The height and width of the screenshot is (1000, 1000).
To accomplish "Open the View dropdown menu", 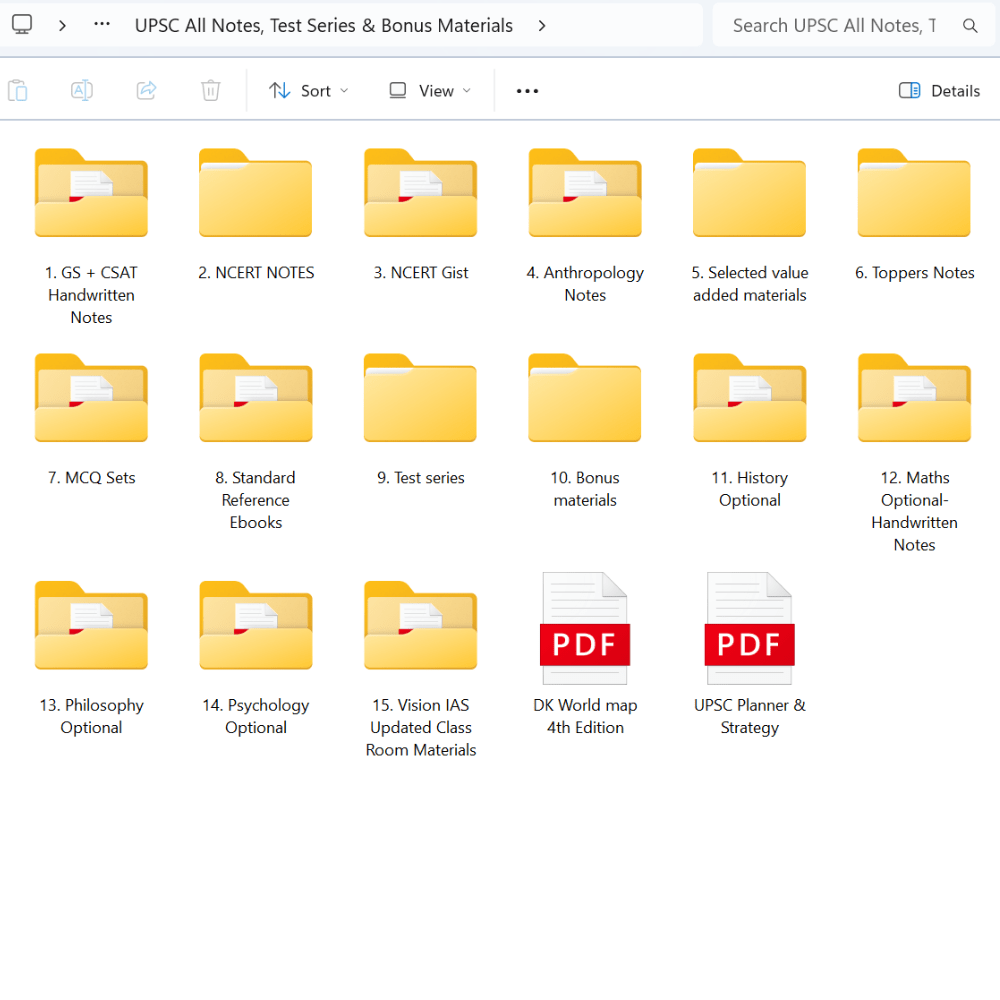I will (x=429, y=91).
